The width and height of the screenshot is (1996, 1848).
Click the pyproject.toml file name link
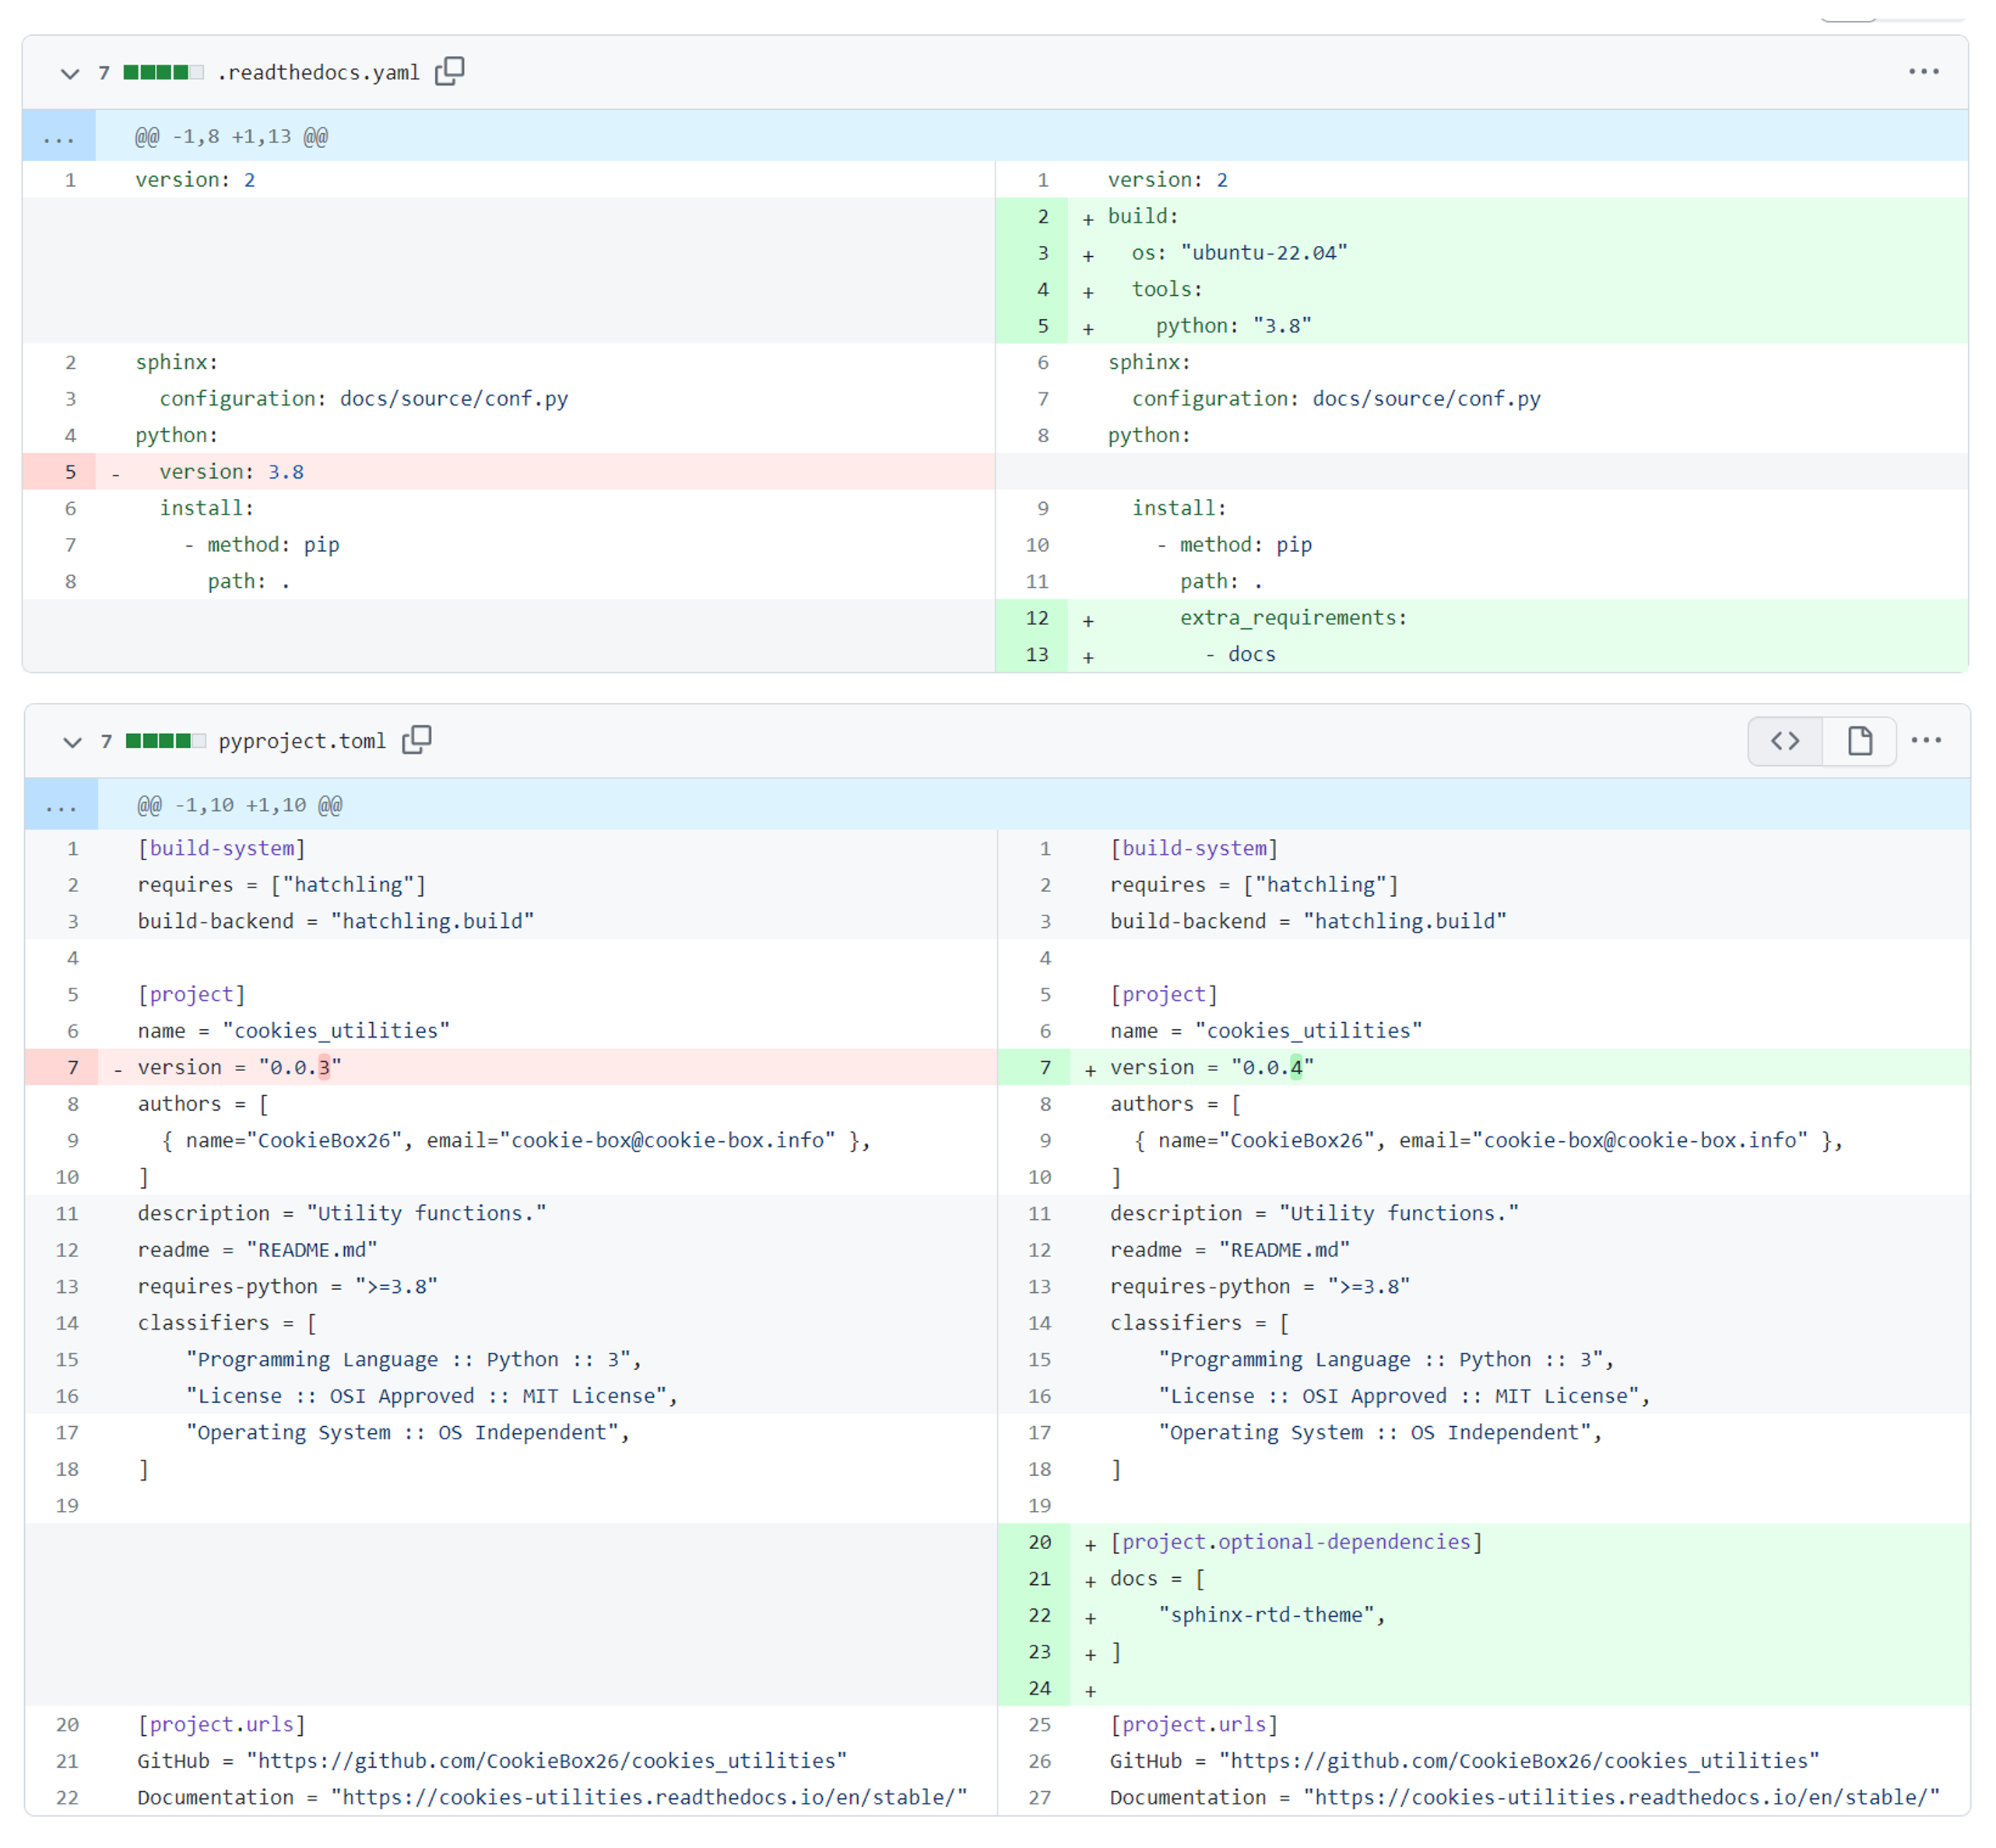pyautogui.click(x=302, y=742)
